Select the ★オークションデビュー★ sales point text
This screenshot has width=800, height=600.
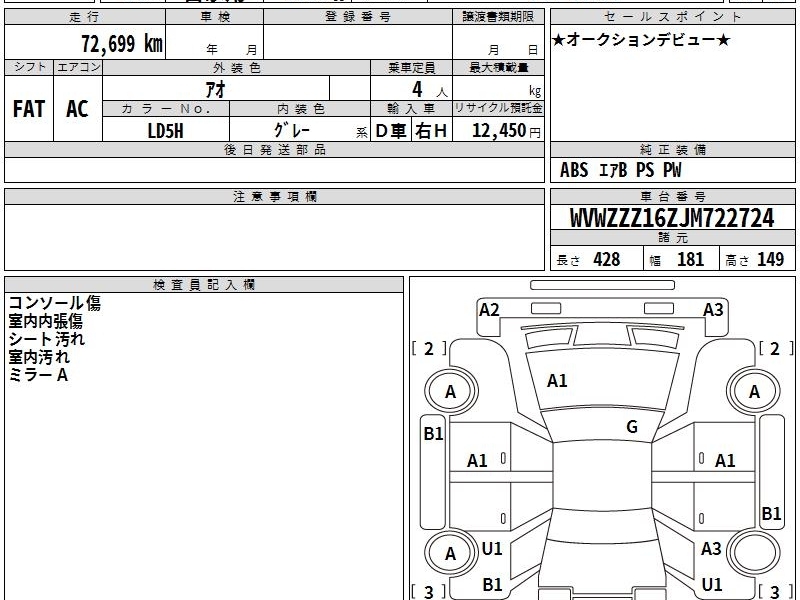(641, 40)
